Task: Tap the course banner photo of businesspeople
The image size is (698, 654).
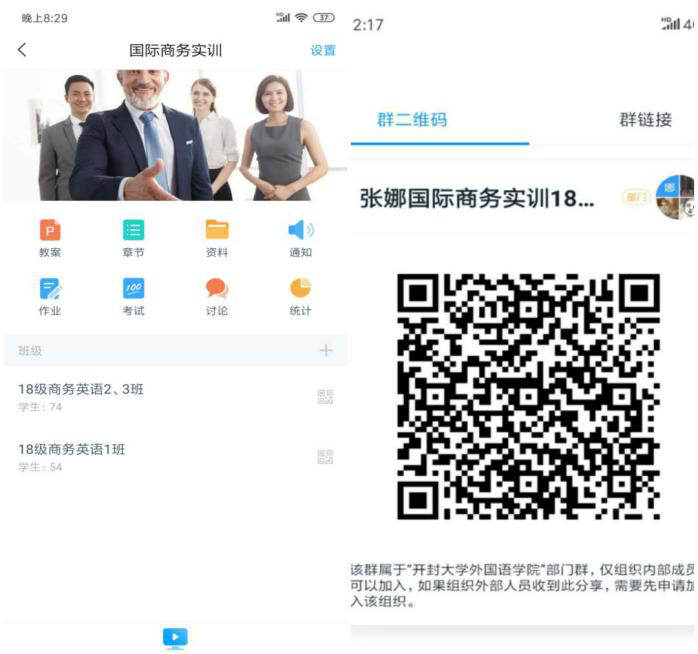Action: point(175,135)
